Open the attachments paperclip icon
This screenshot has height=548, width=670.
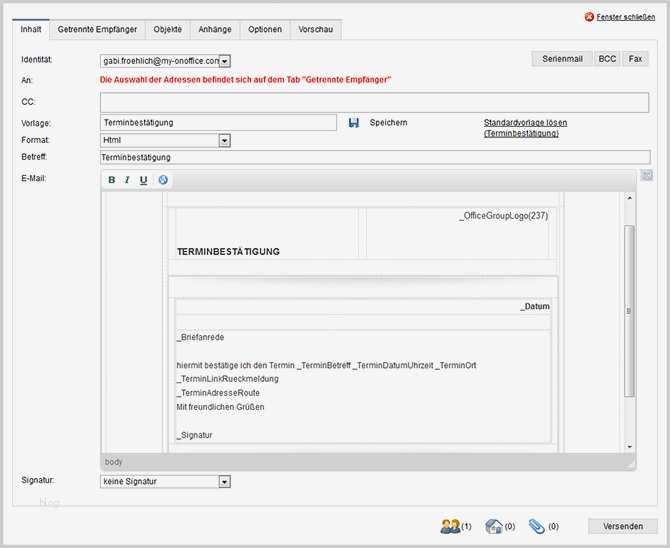(537, 526)
